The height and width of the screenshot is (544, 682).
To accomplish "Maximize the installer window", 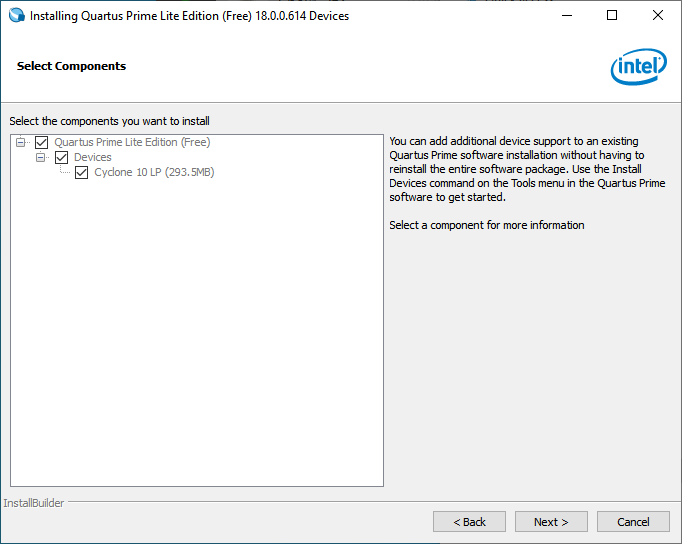I will (612, 16).
